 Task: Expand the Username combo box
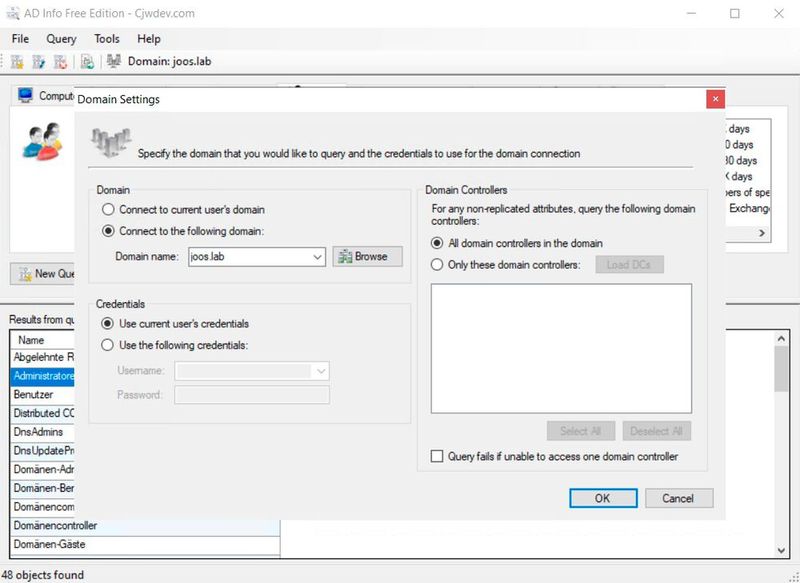pos(318,371)
